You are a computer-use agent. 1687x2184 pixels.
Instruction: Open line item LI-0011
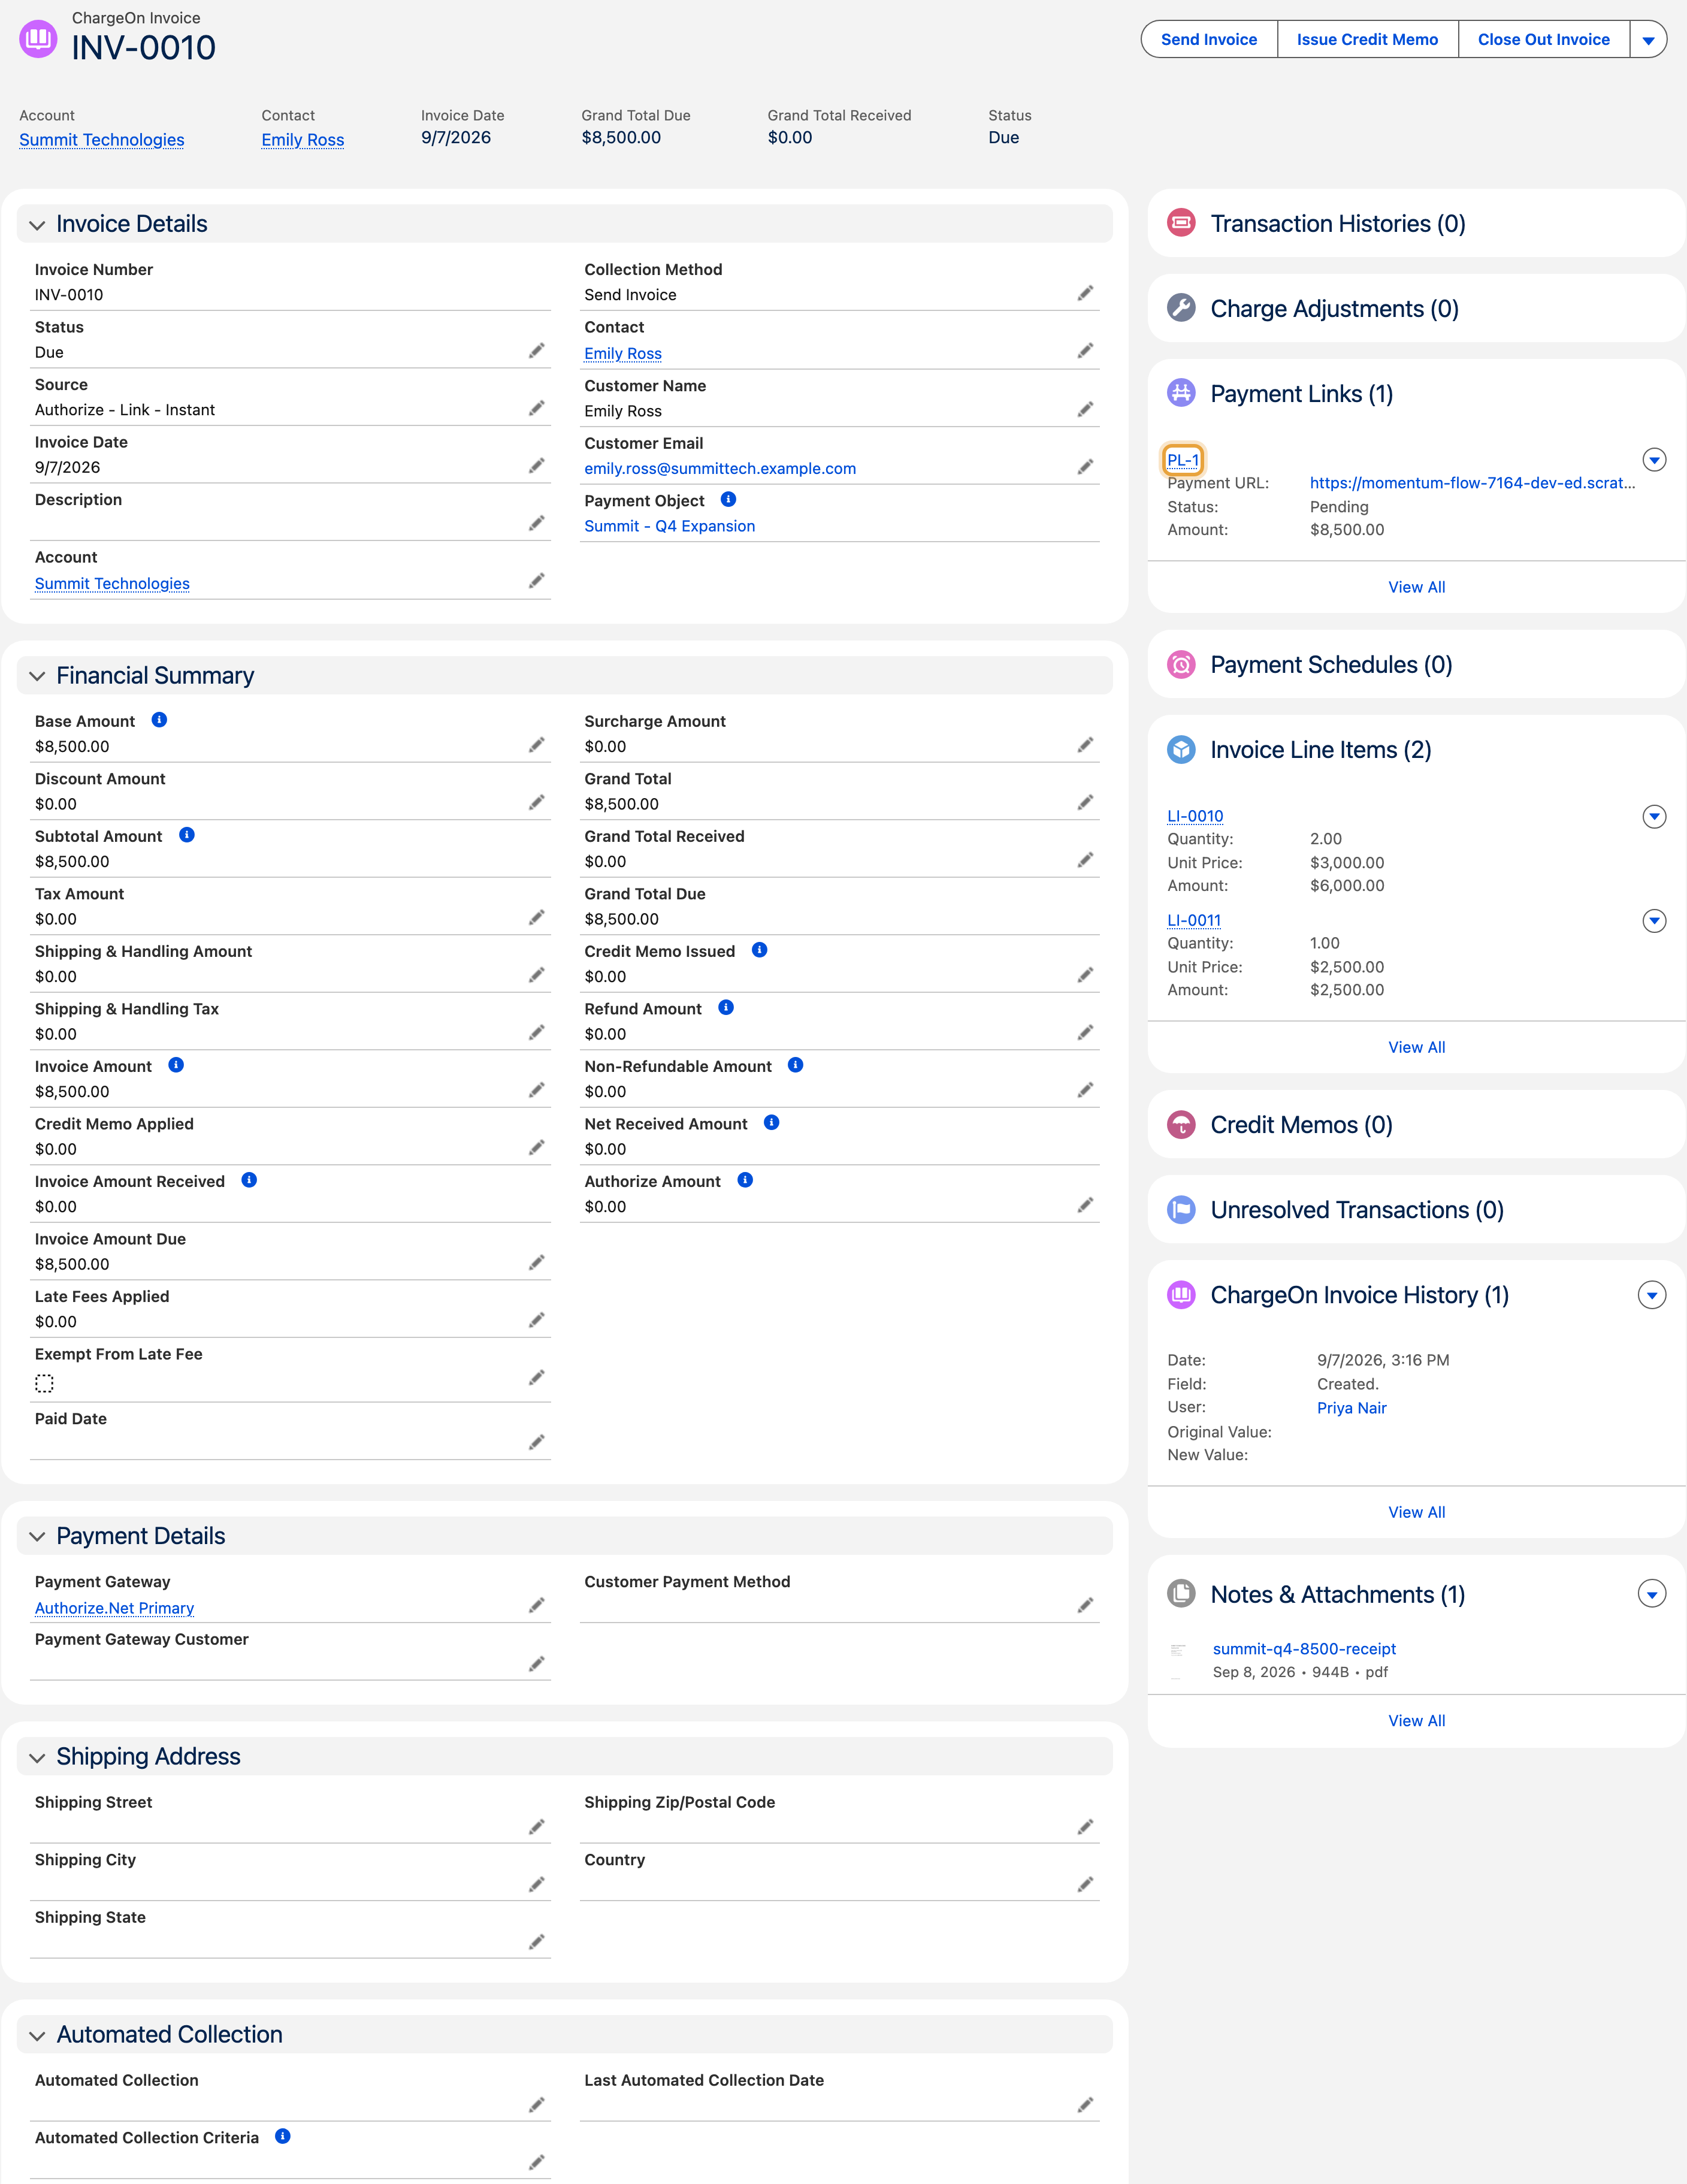click(1194, 920)
